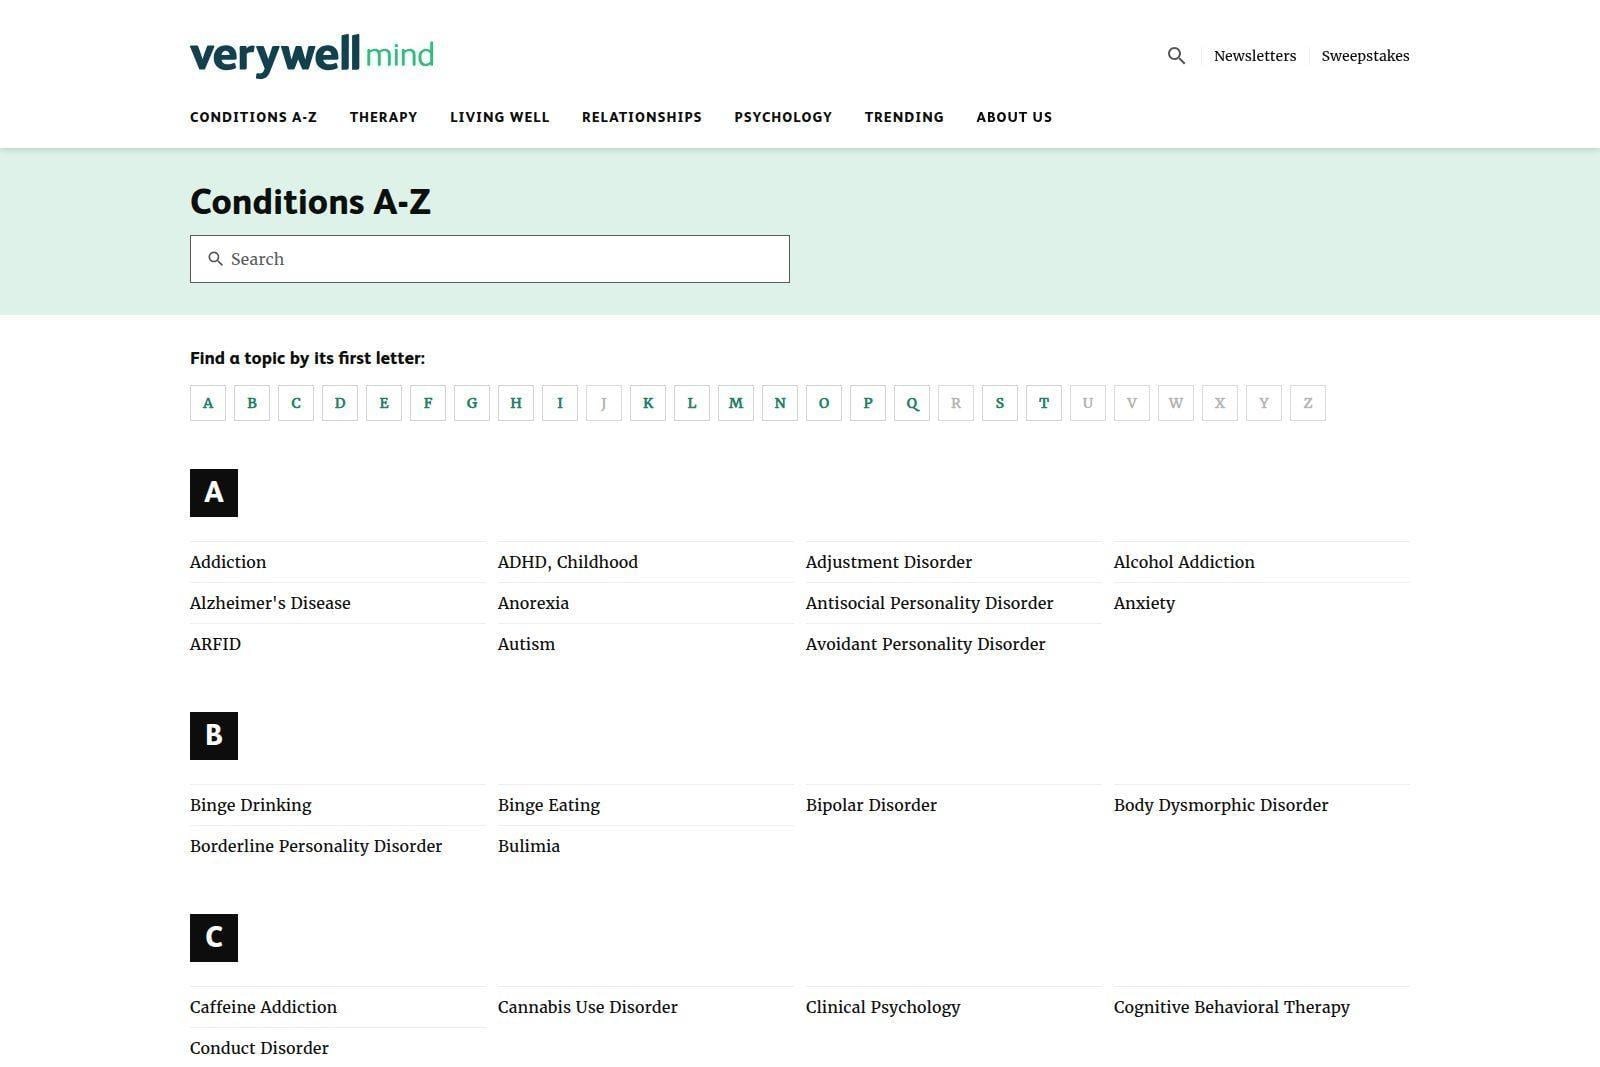Open the Binge Drinking topic
This screenshot has height=1067, width=1600.
251,805
